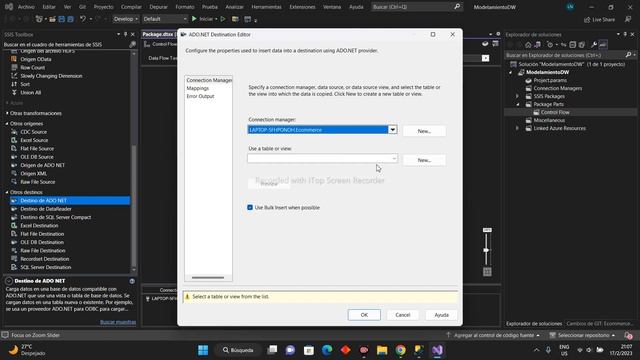This screenshot has height=360, width=640.
Task: Click the designer zoom slider handle
Action: pyautogui.click(x=486, y=250)
